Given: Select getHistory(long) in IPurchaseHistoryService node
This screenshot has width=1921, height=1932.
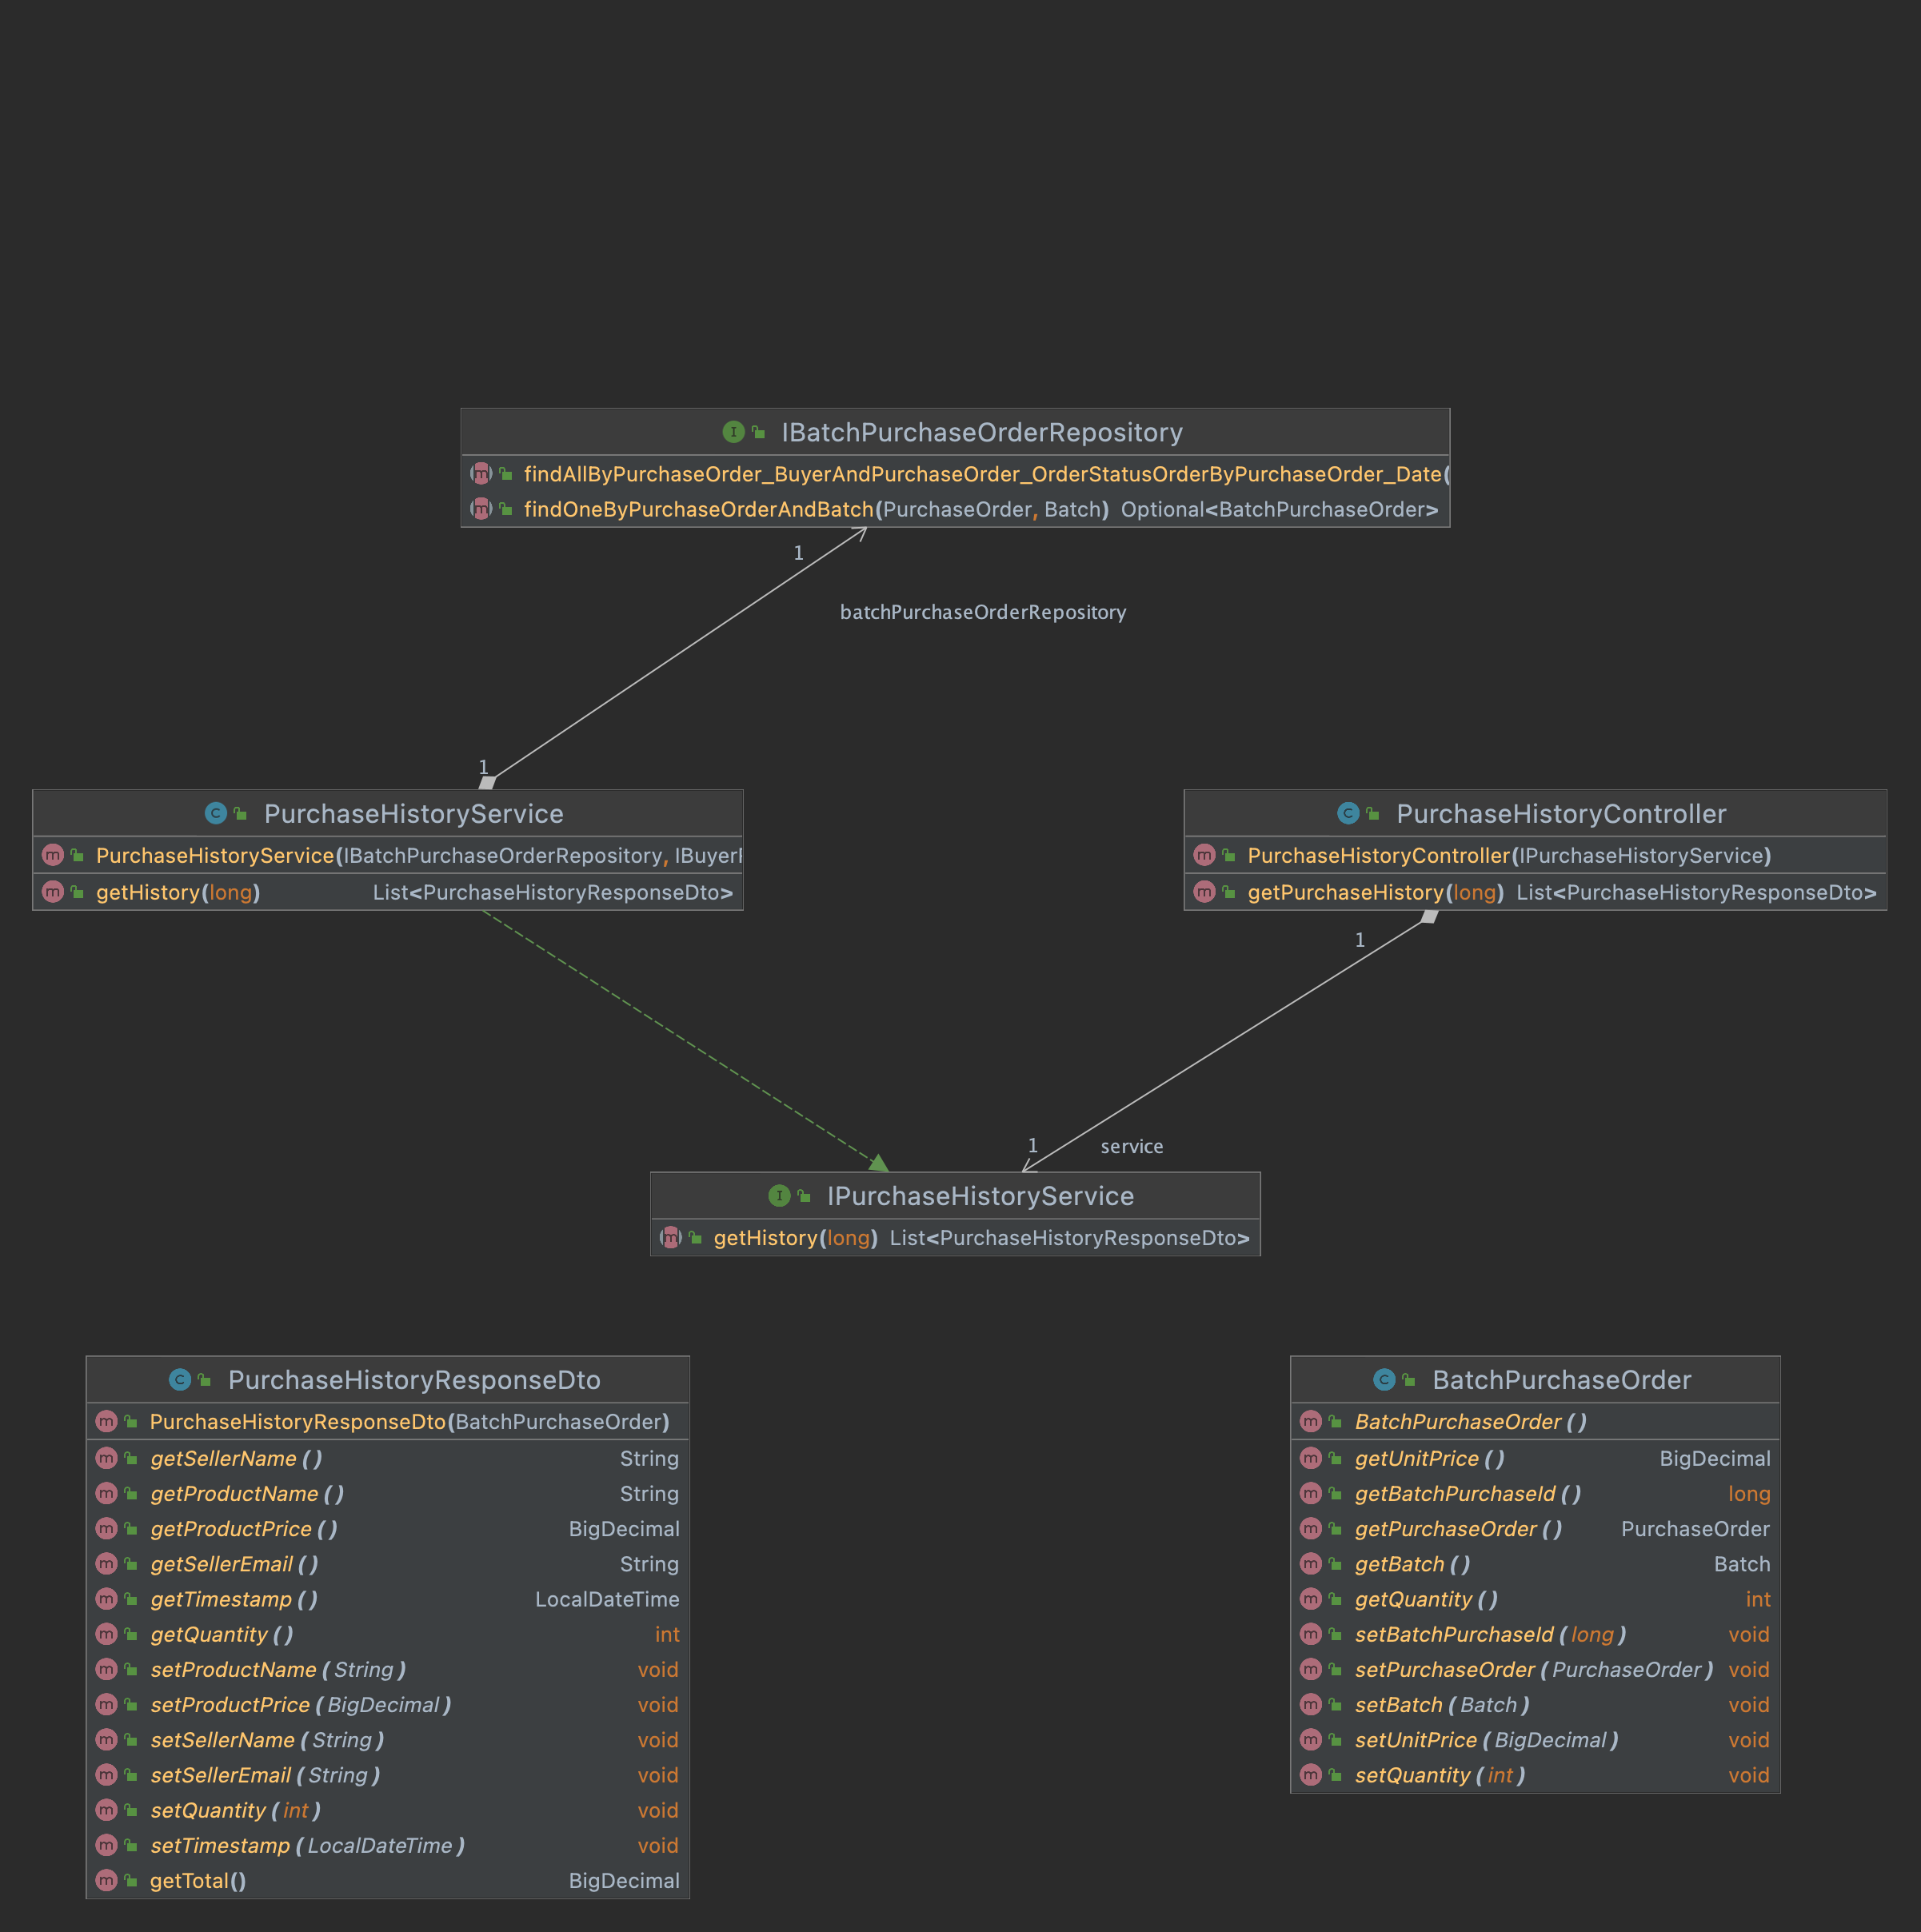Looking at the screenshot, I should (x=794, y=1238).
